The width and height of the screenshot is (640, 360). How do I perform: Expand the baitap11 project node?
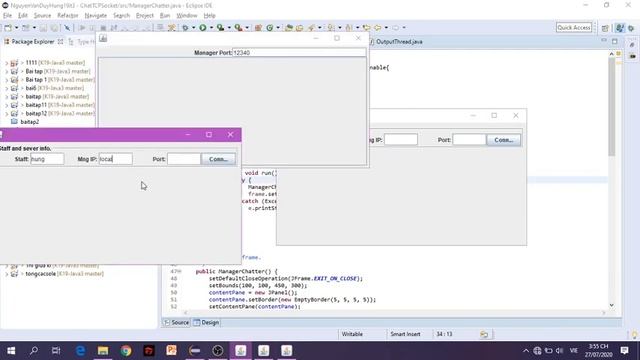tap(7, 105)
